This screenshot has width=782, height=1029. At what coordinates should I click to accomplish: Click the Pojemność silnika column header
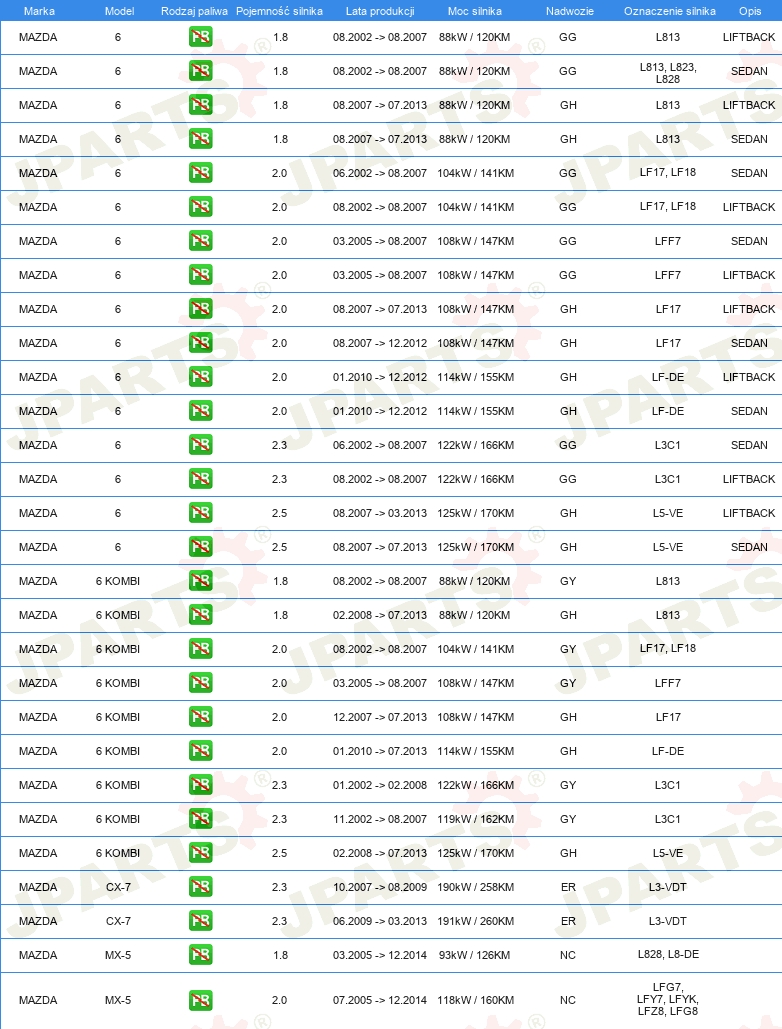point(279,11)
